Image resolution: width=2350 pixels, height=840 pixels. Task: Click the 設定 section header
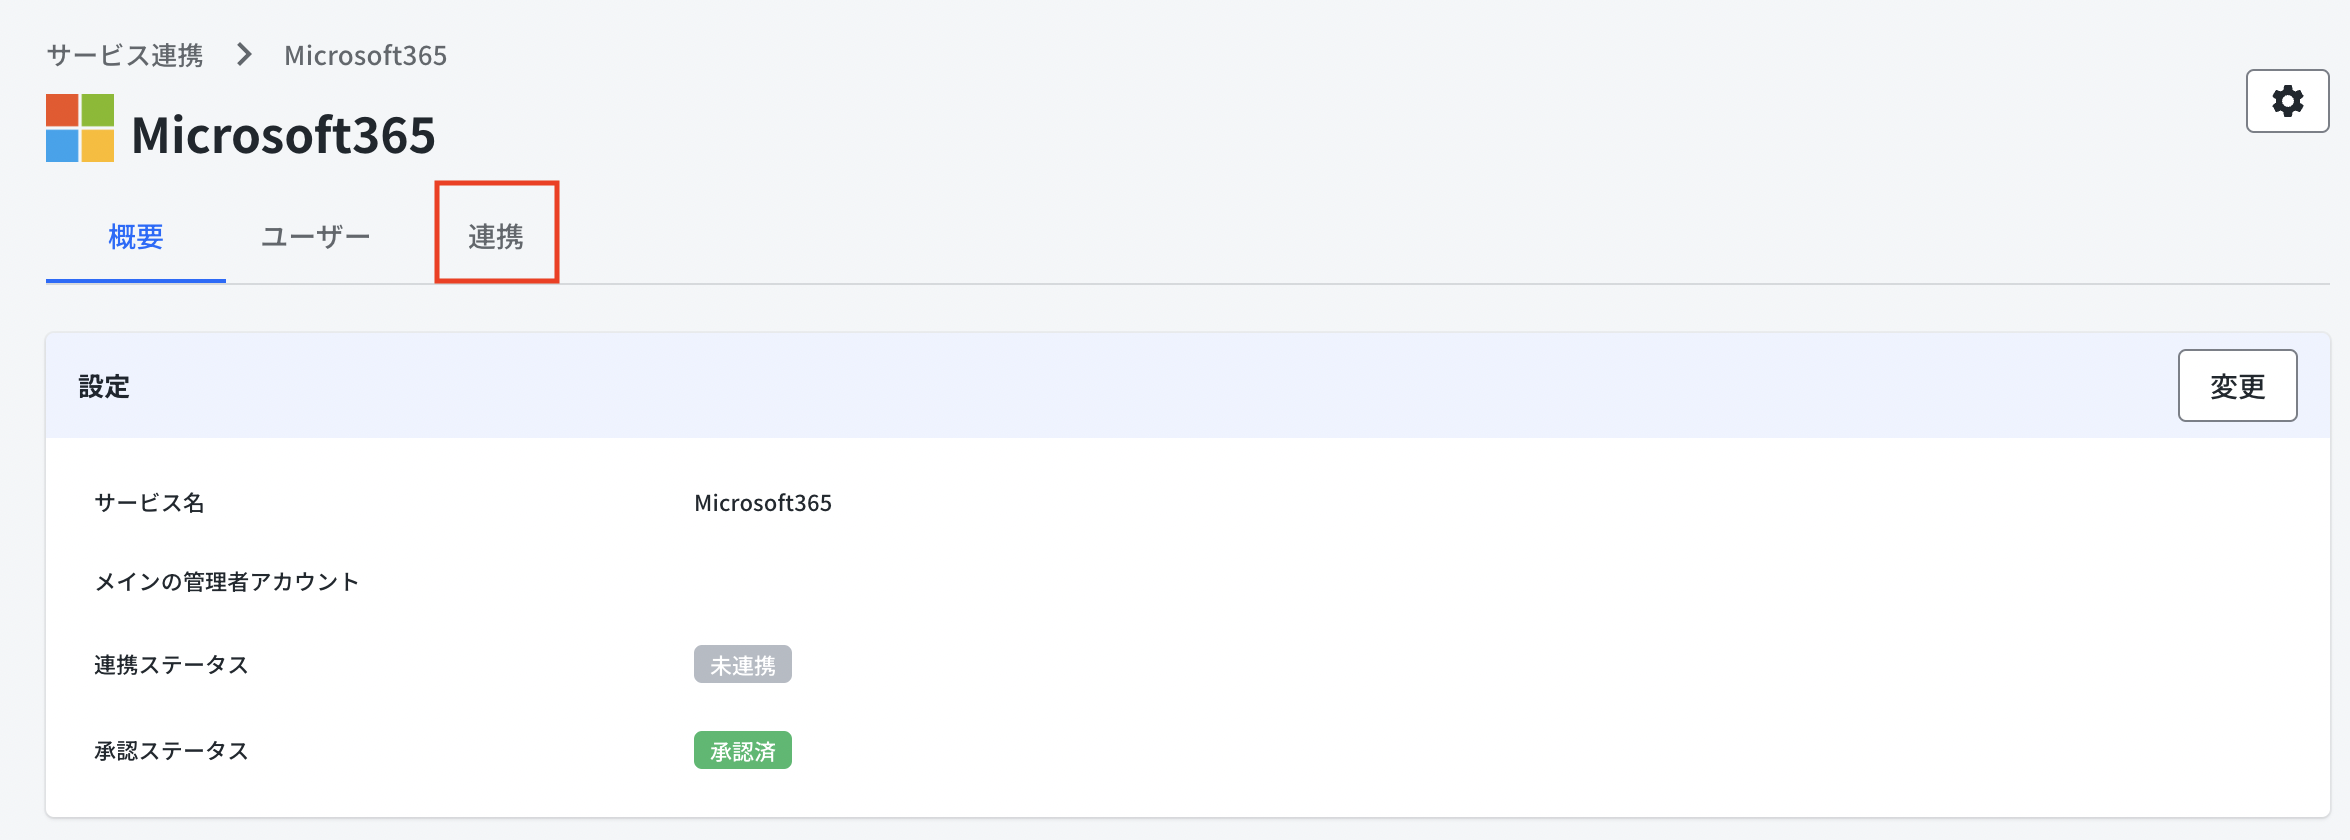point(104,386)
